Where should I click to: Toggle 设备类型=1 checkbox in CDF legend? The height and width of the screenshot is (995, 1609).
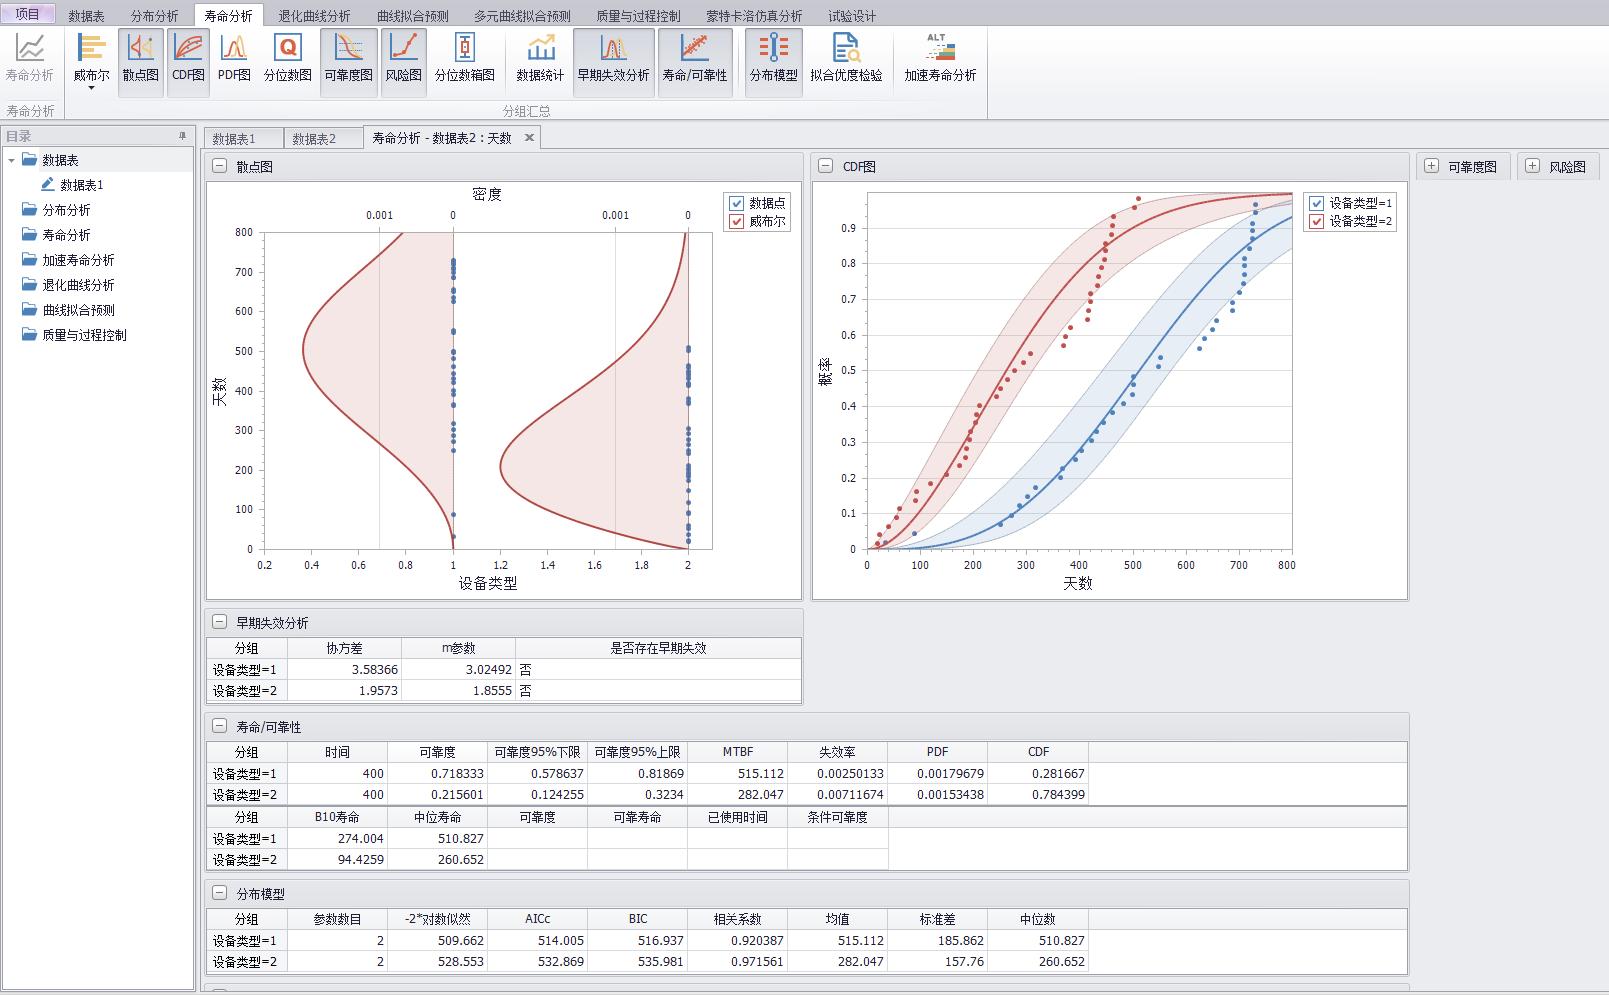coord(1317,203)
